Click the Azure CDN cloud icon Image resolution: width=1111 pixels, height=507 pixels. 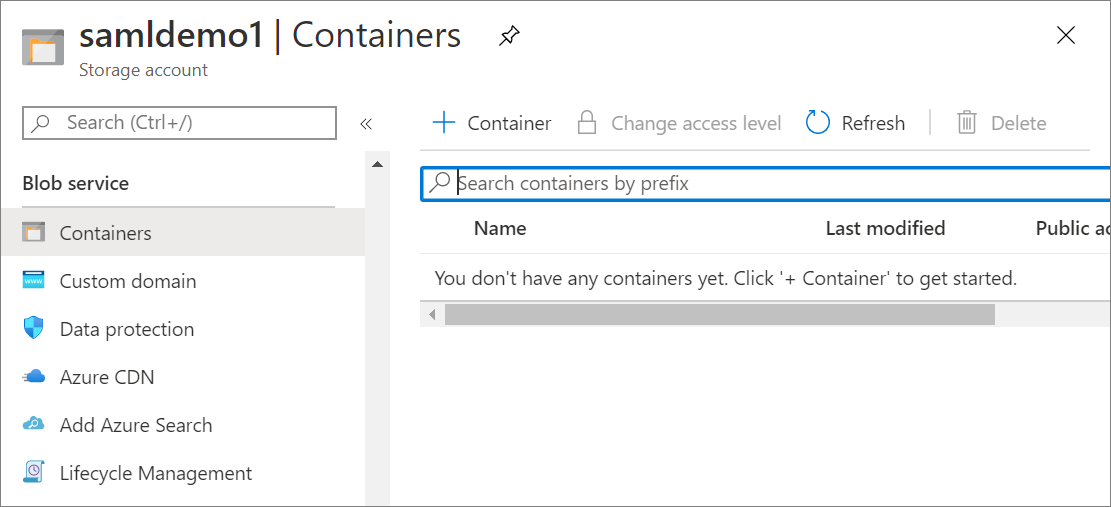point(34,377)
